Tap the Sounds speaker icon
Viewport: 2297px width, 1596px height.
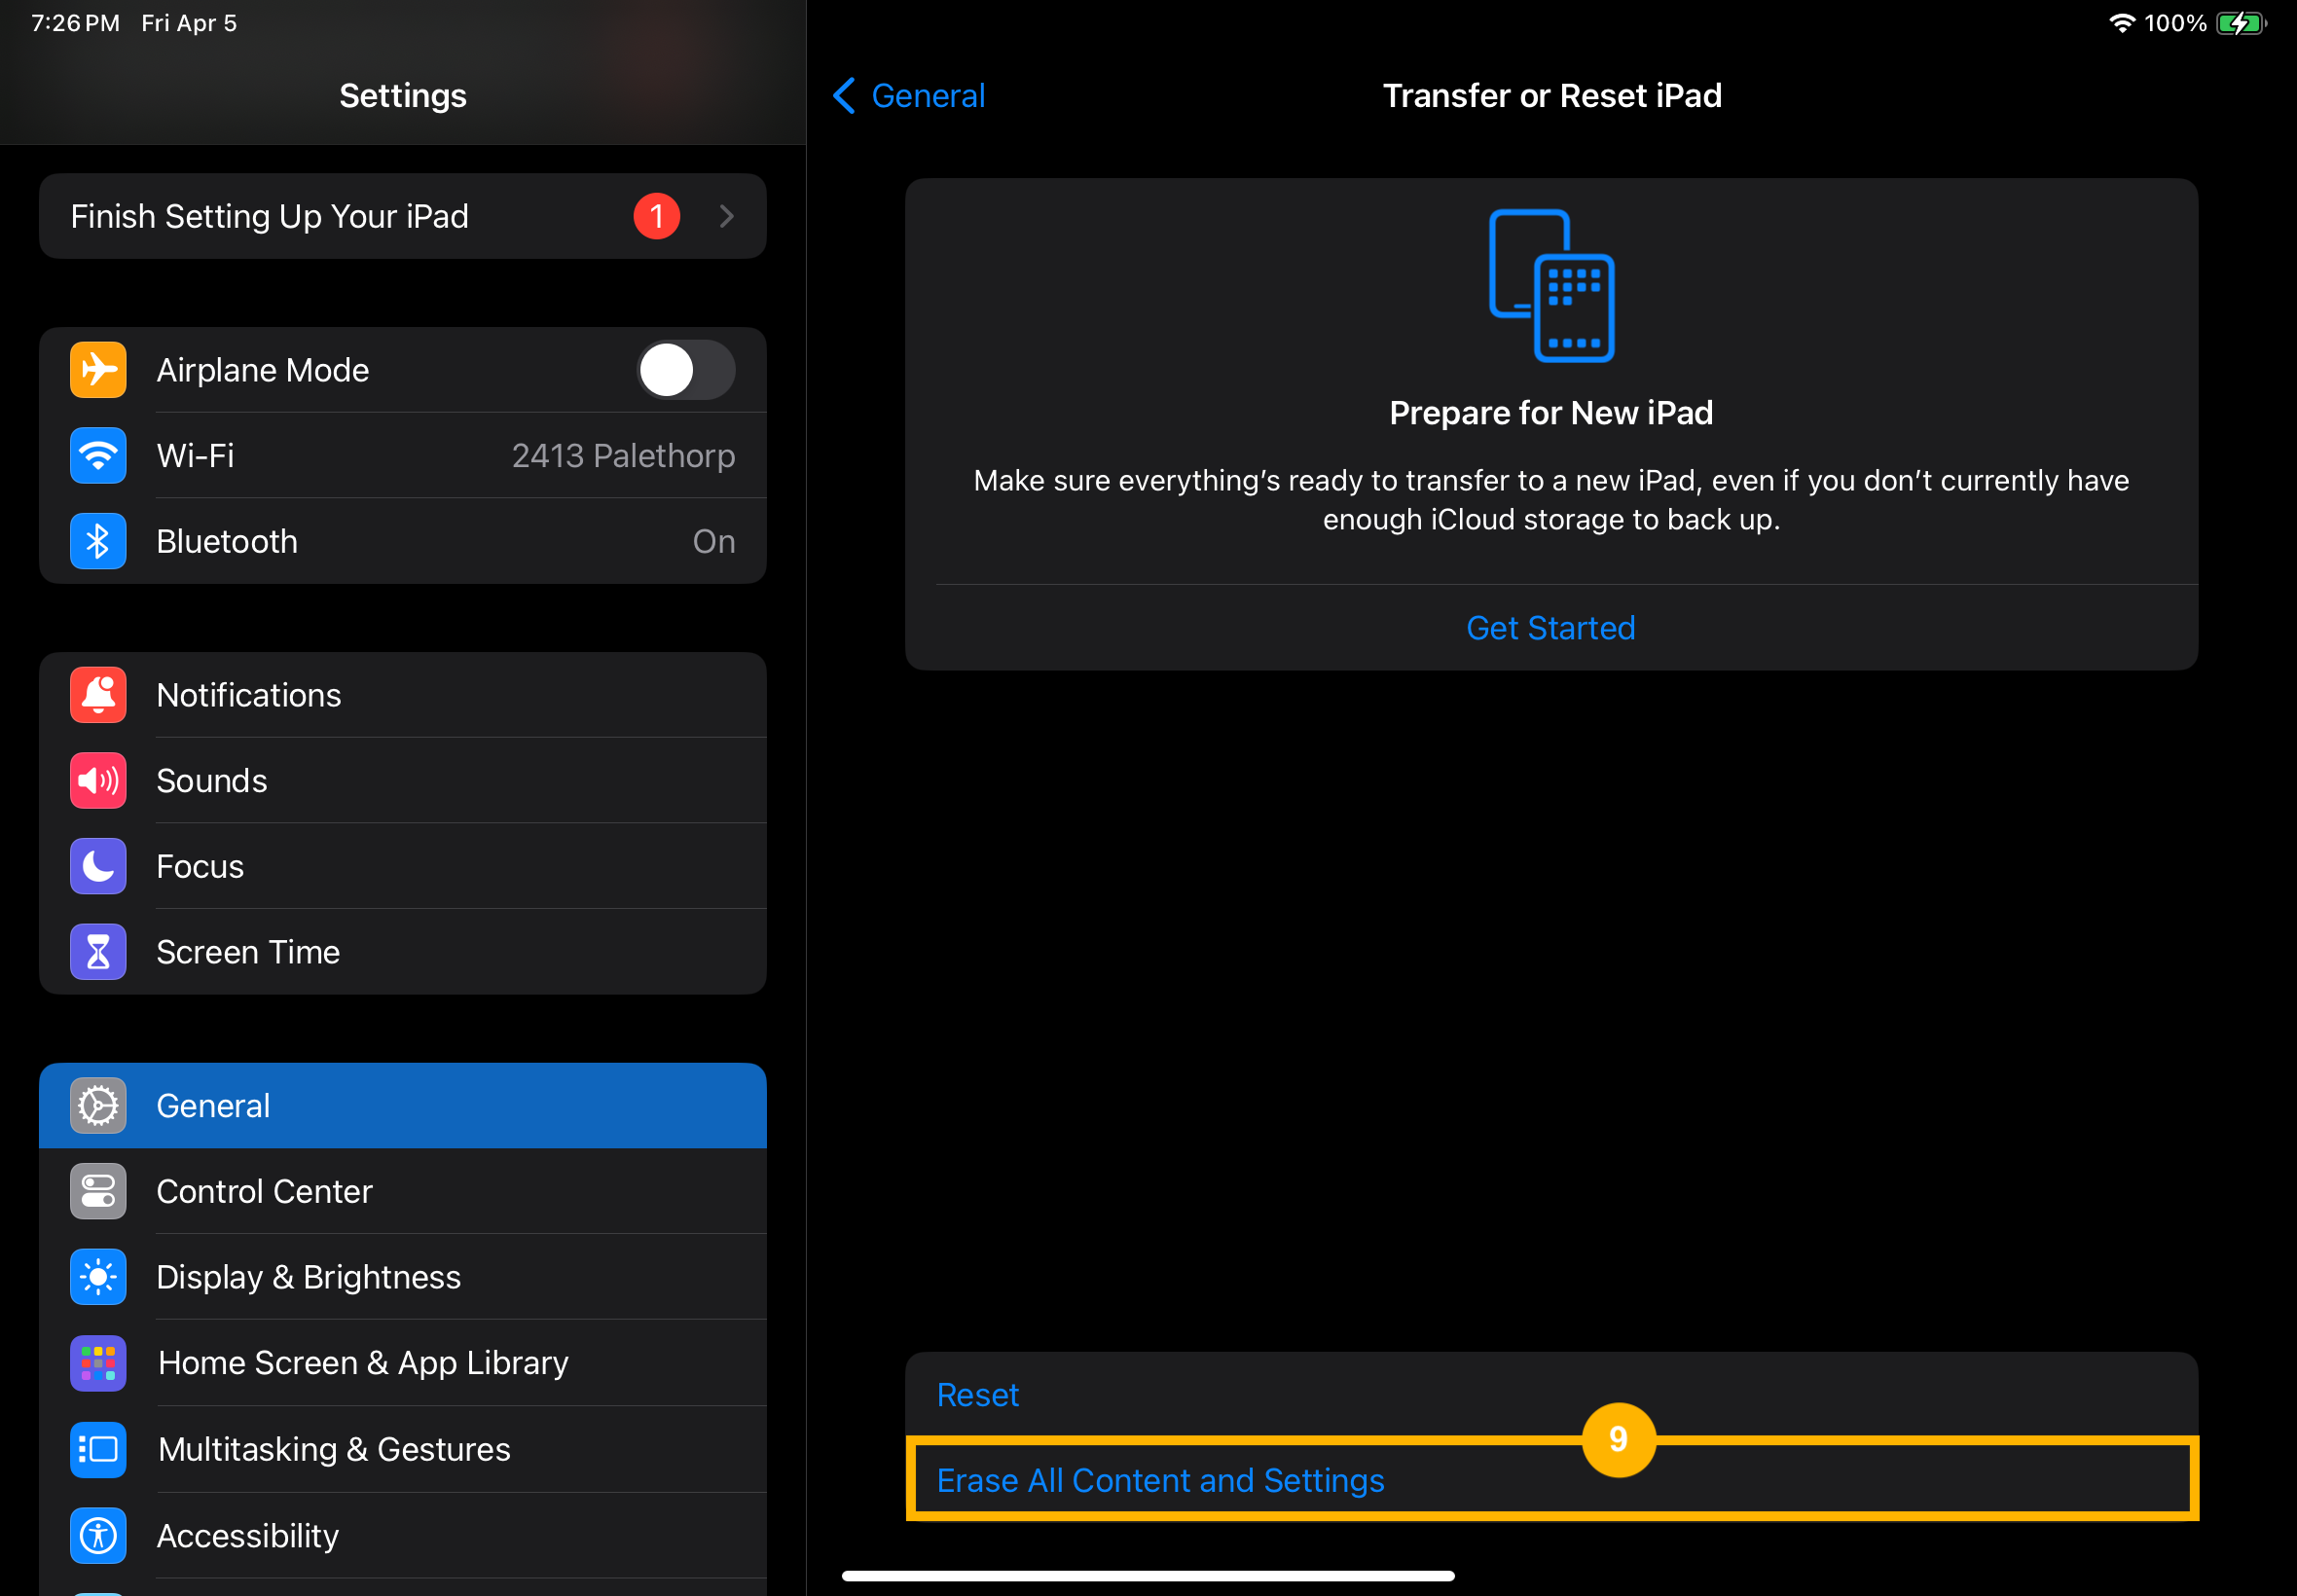click(98, 781)
